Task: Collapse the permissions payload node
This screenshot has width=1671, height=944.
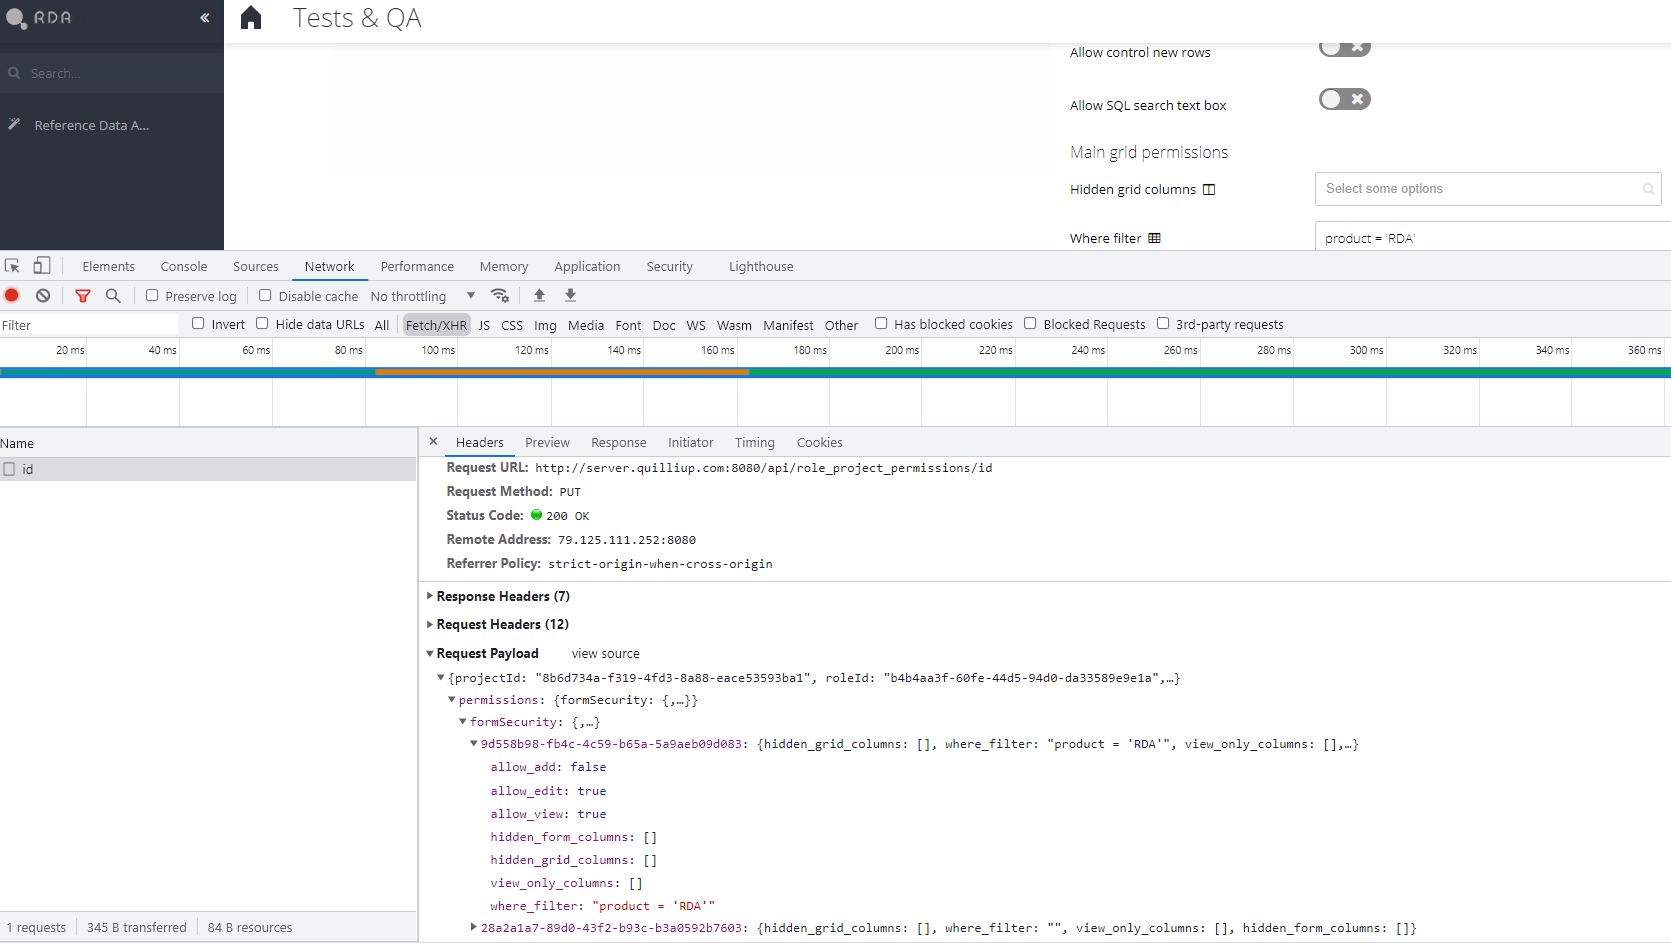Action: point(452,700)
